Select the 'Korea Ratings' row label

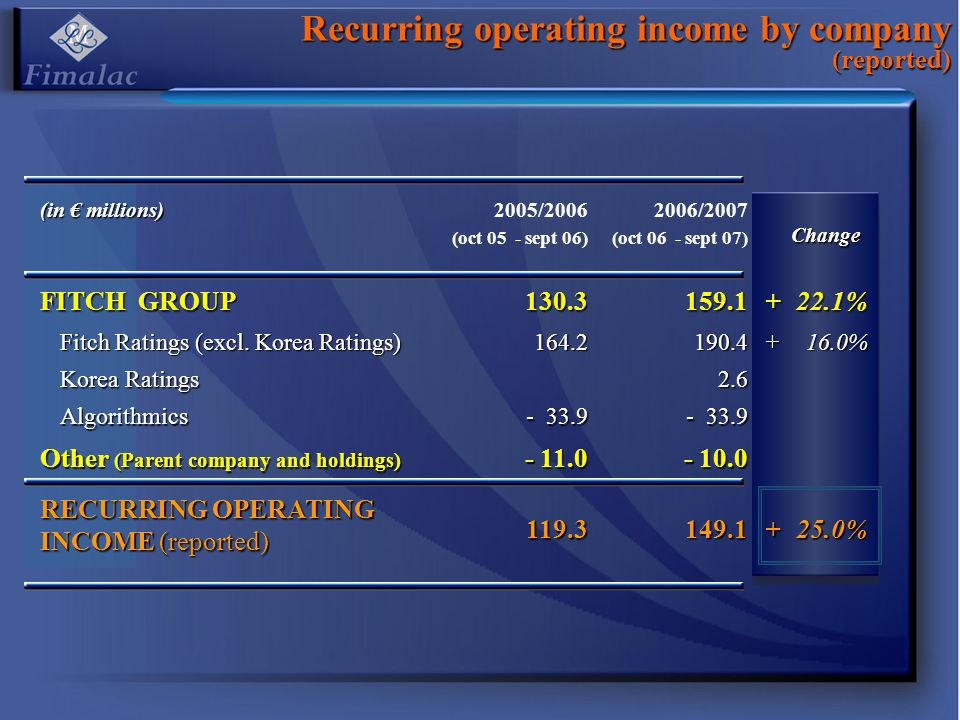click(129, 380)
